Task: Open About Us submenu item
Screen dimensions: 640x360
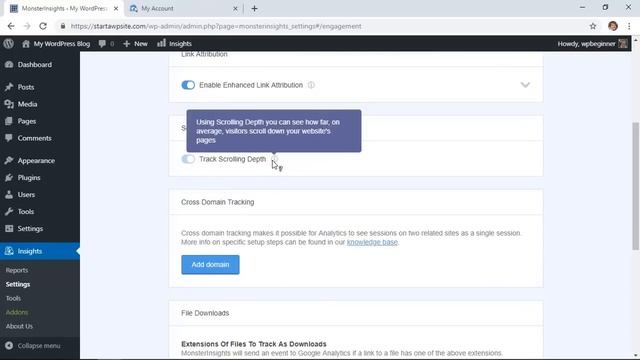Action: (x=19, y=326)
